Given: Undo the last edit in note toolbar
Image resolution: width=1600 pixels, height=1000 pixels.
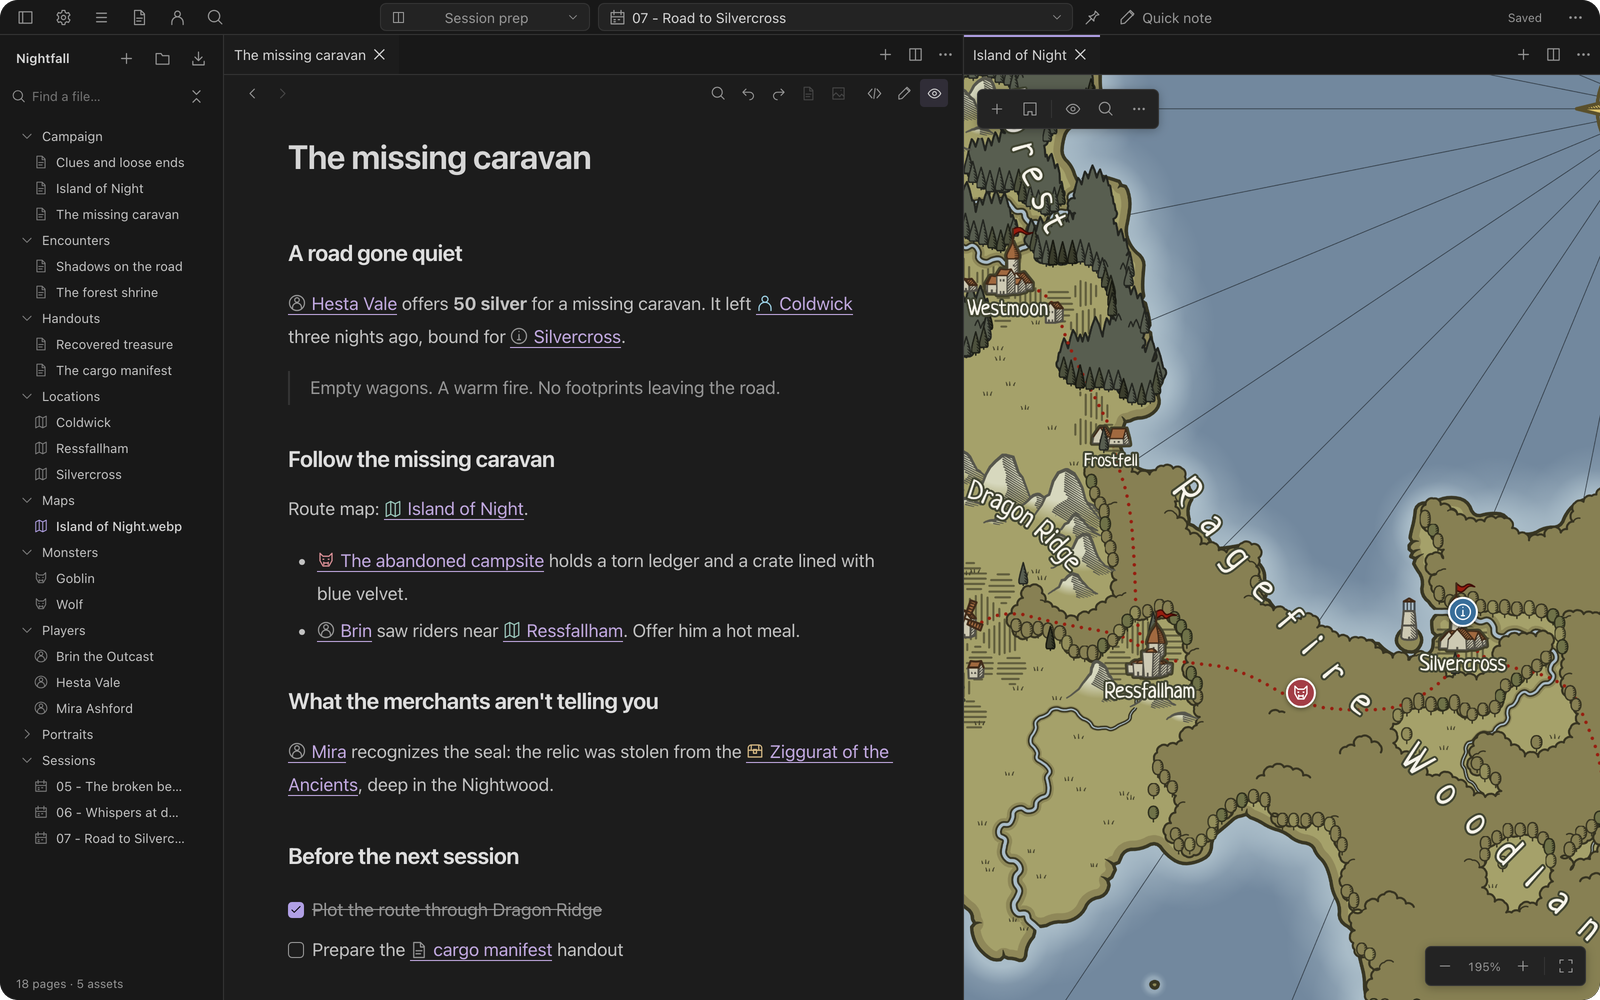Looking at the screenshot, I should tap(748, 93).
